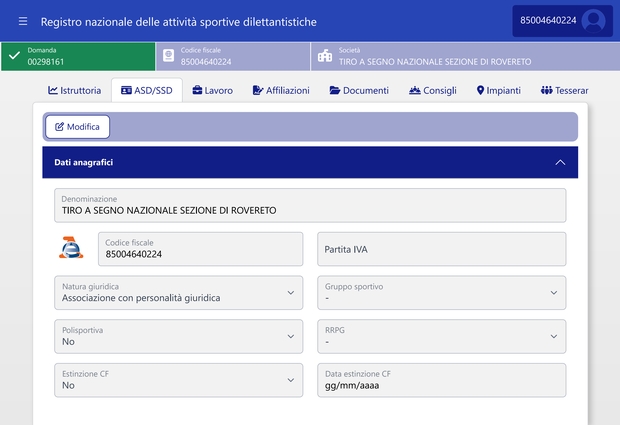Switch to the Lavoro tab
620x425 pixels.
pos(213,91)
